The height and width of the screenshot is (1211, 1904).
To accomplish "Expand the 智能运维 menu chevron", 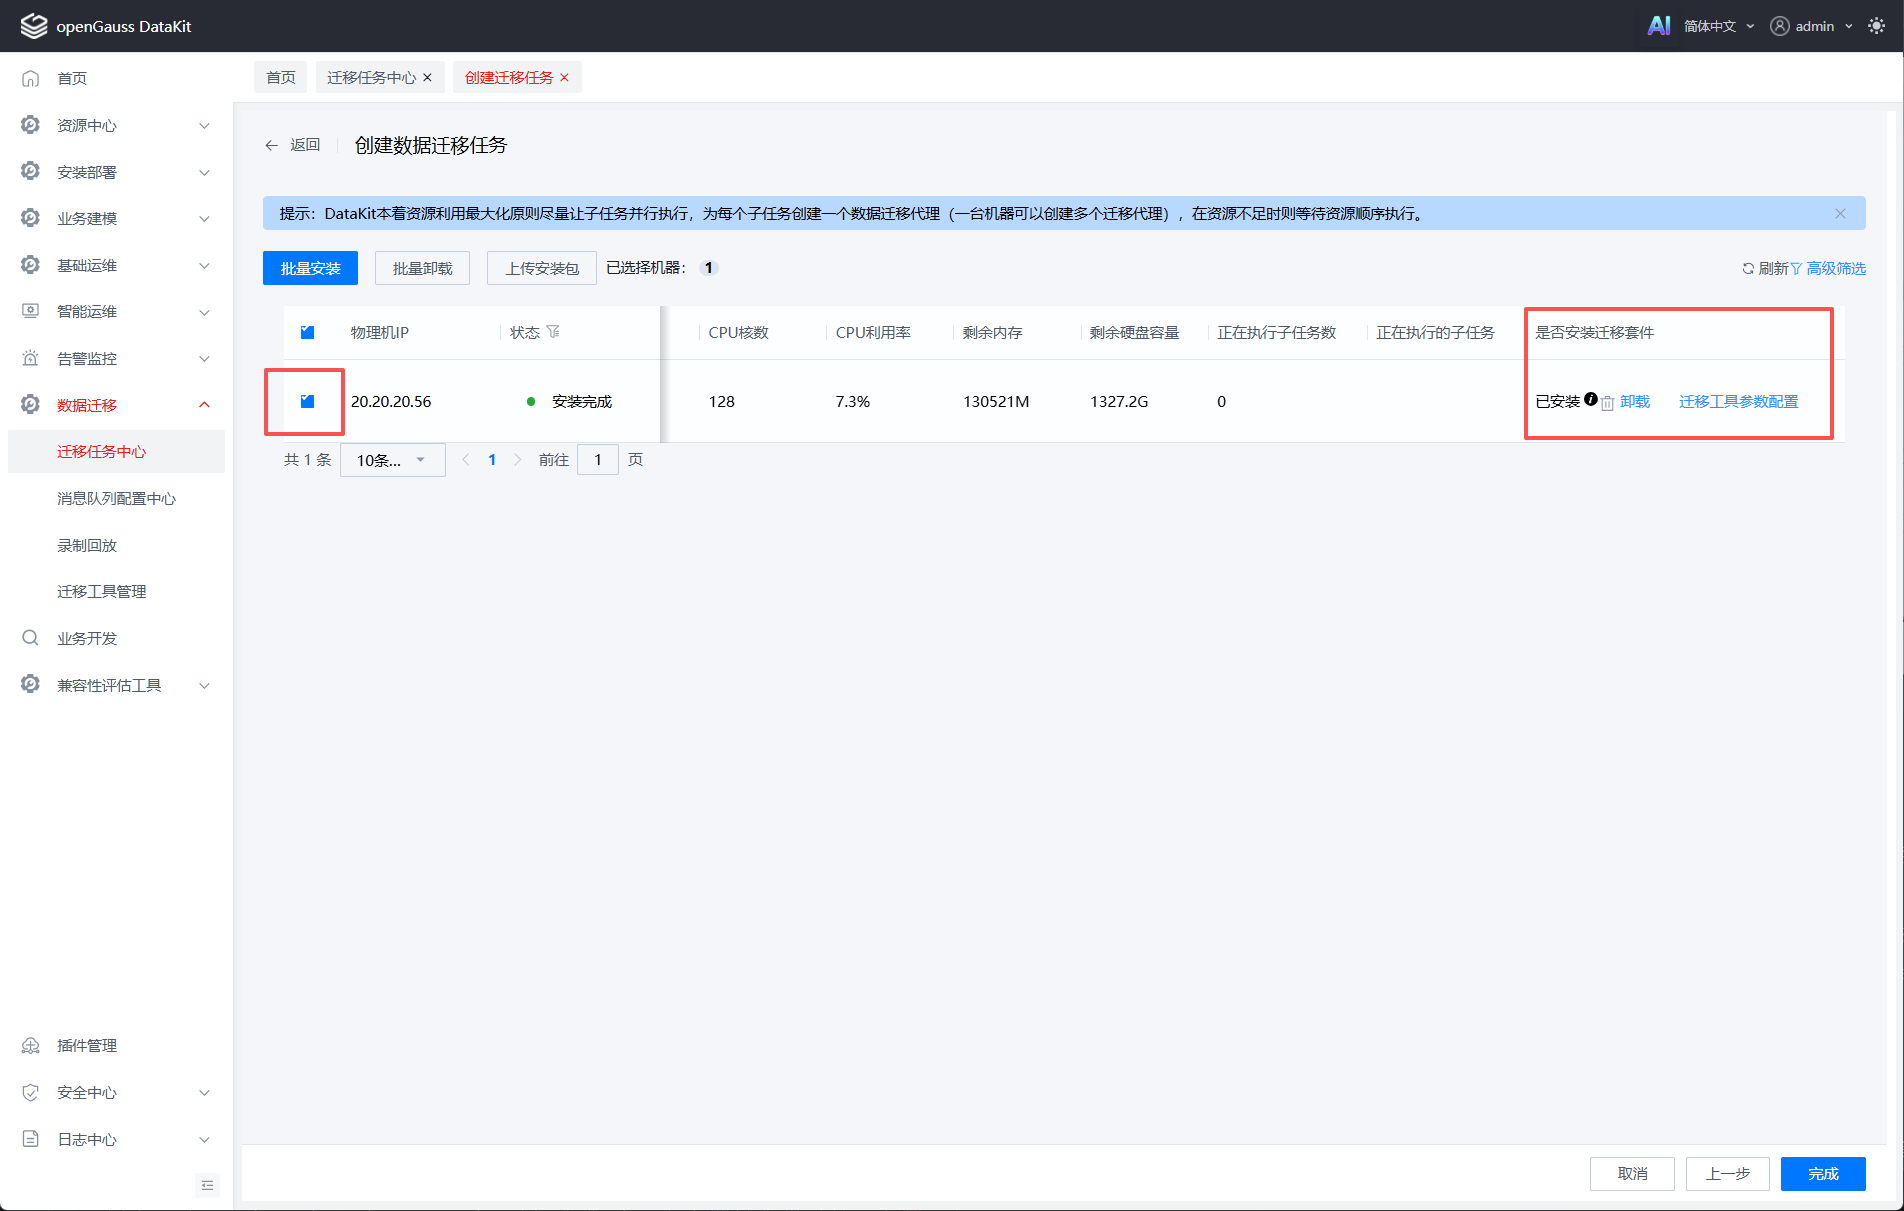I will (204, 311).
